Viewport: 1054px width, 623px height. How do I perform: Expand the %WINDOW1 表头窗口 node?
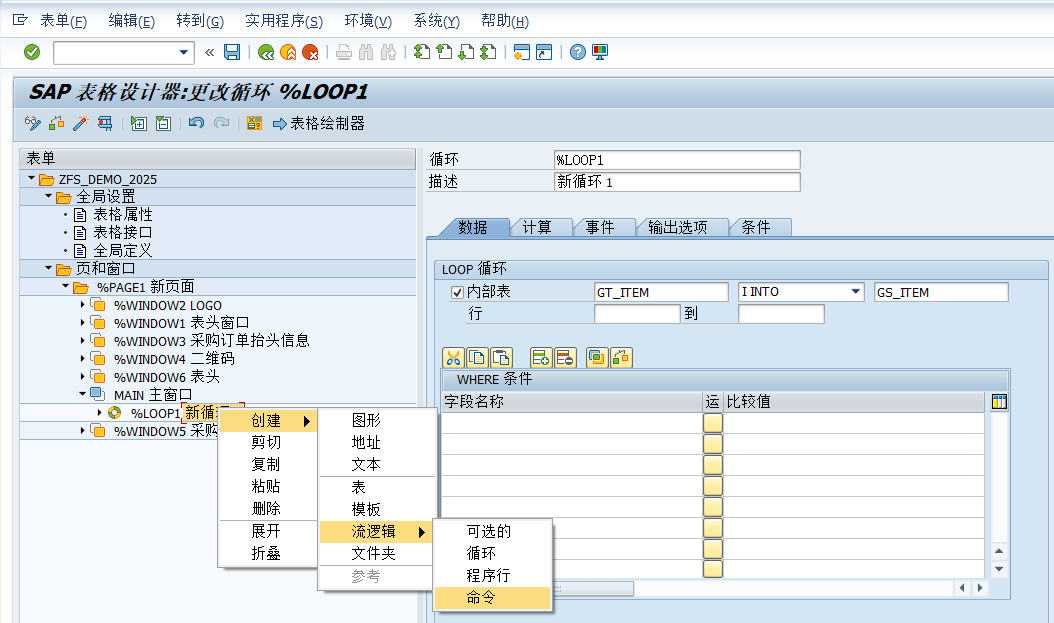[x=83, y=323]
